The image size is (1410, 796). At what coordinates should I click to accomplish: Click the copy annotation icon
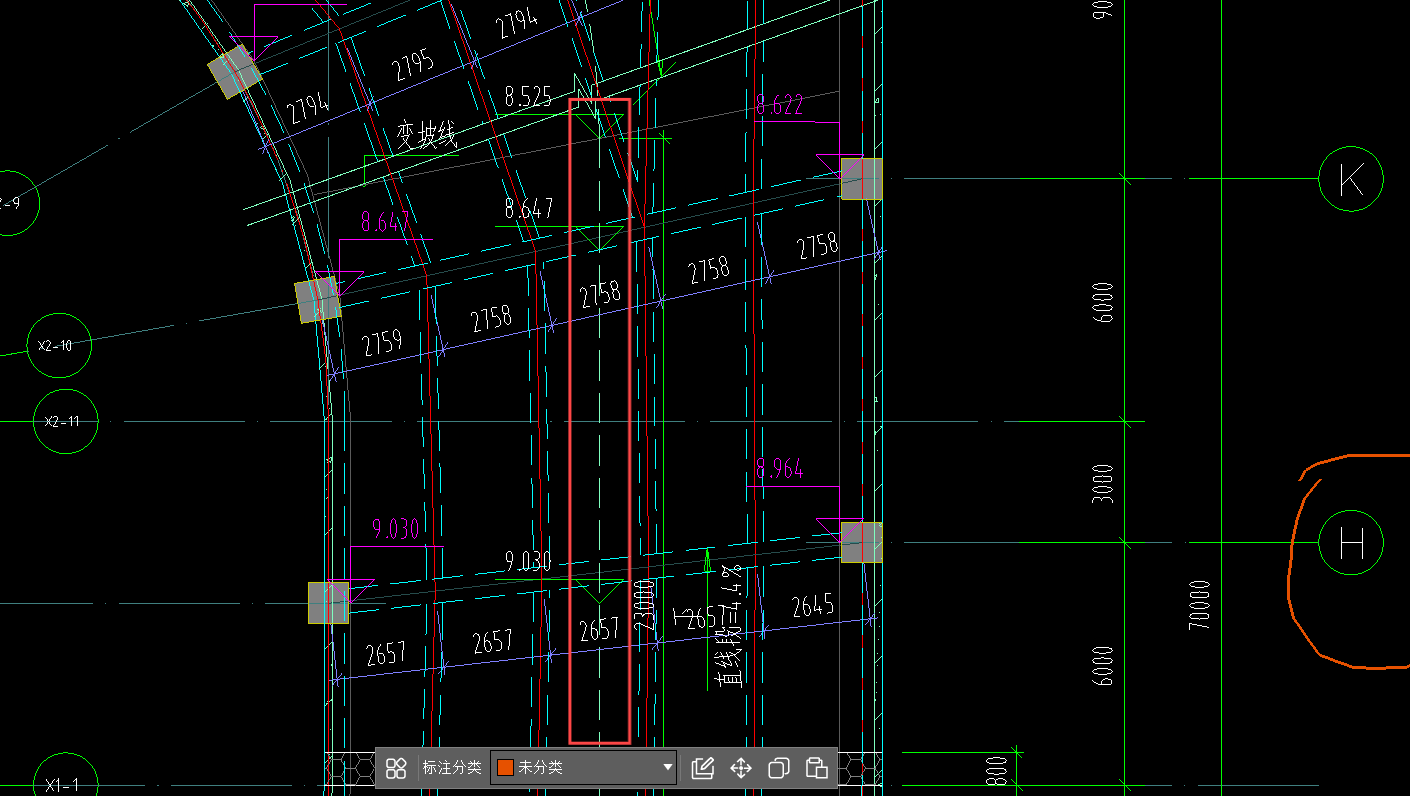point(779,768)
